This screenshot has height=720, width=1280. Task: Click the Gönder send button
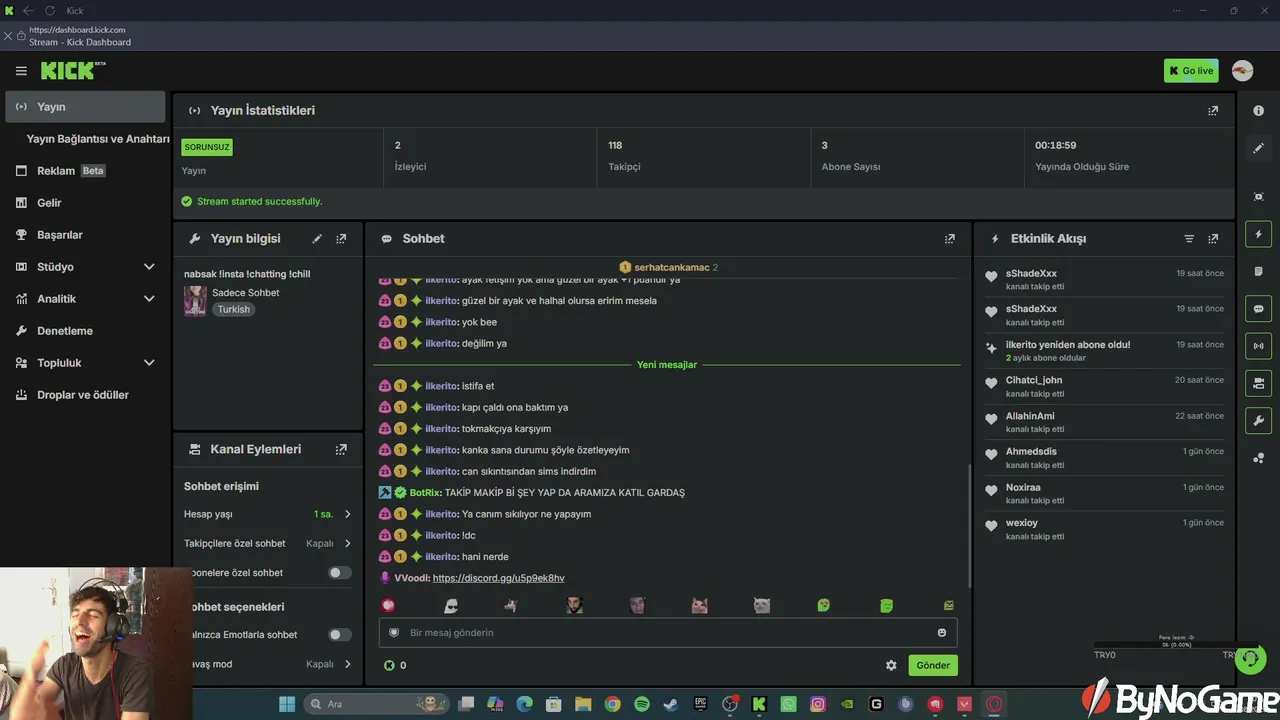pyautogui.click(x=933, y=665)
